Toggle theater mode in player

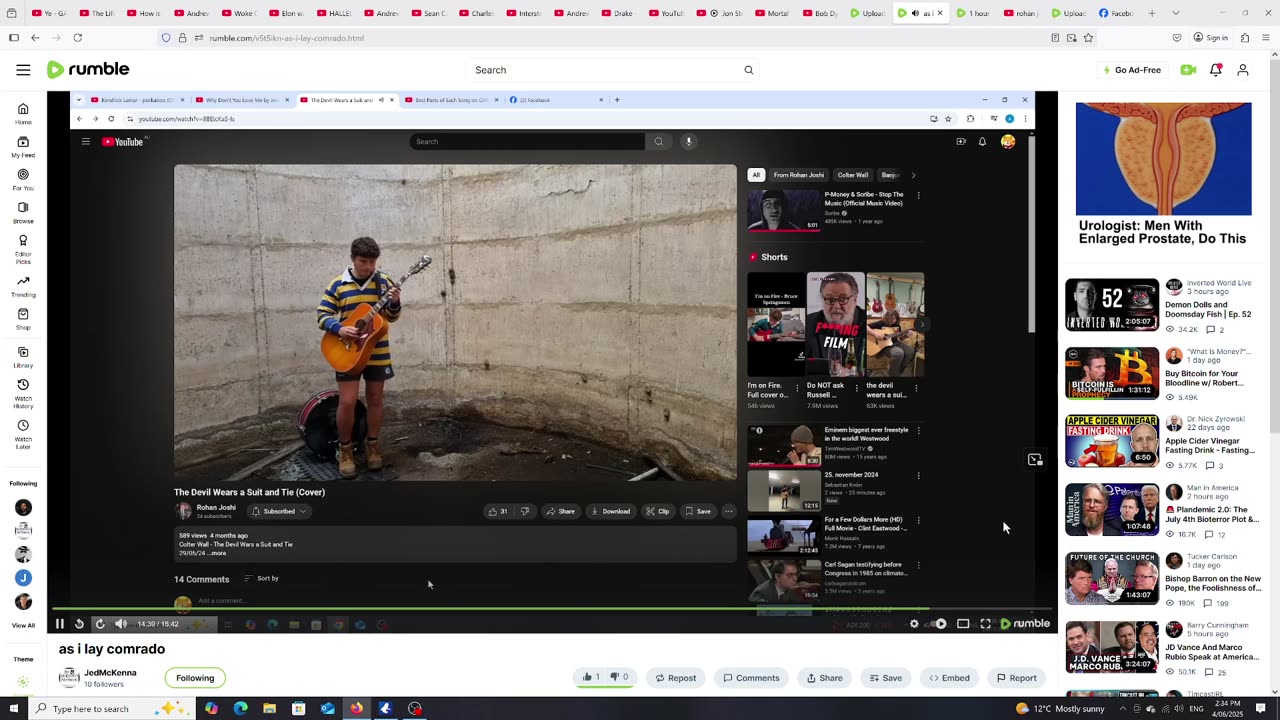pyautogui.click(x=963, y=624)
